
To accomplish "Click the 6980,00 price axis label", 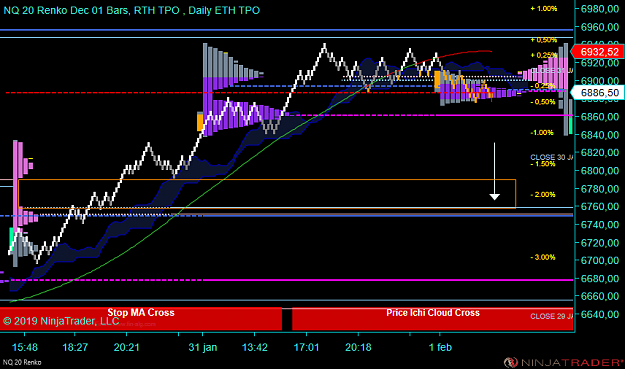I will [x=600, y=9].
